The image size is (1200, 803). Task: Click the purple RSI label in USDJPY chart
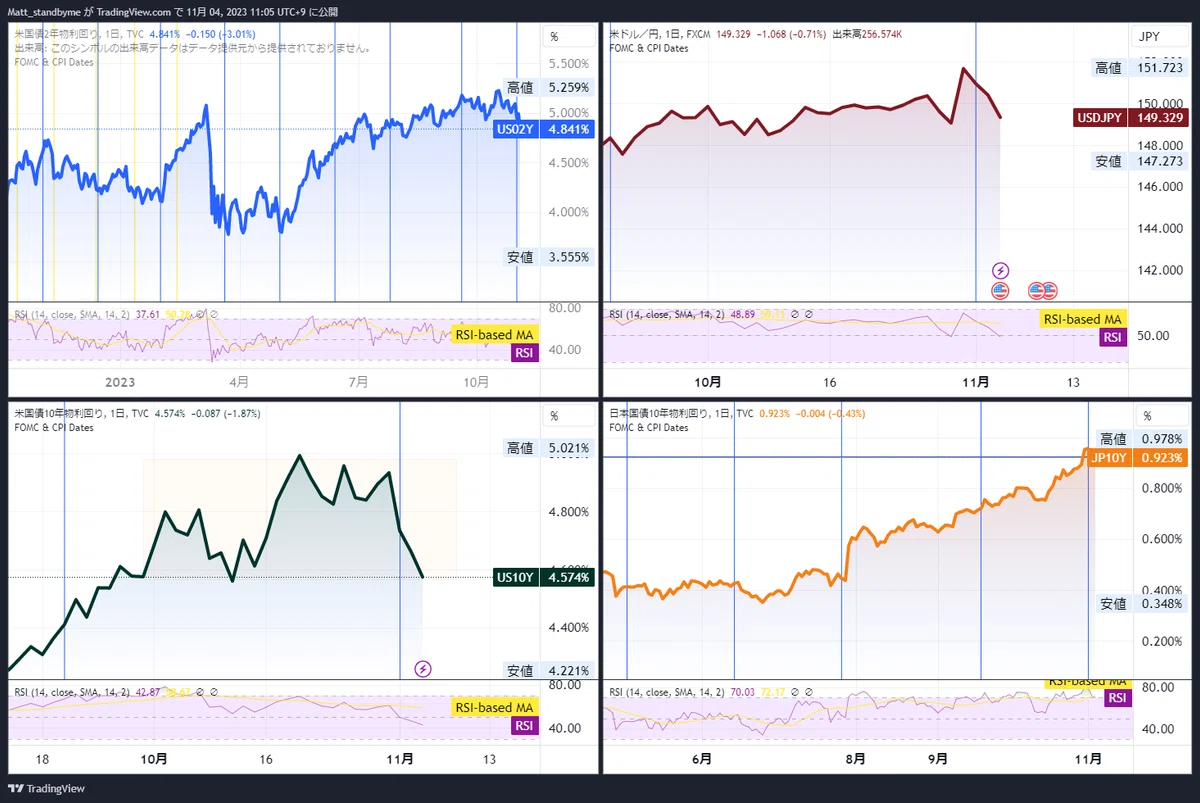coord(1114,338)
